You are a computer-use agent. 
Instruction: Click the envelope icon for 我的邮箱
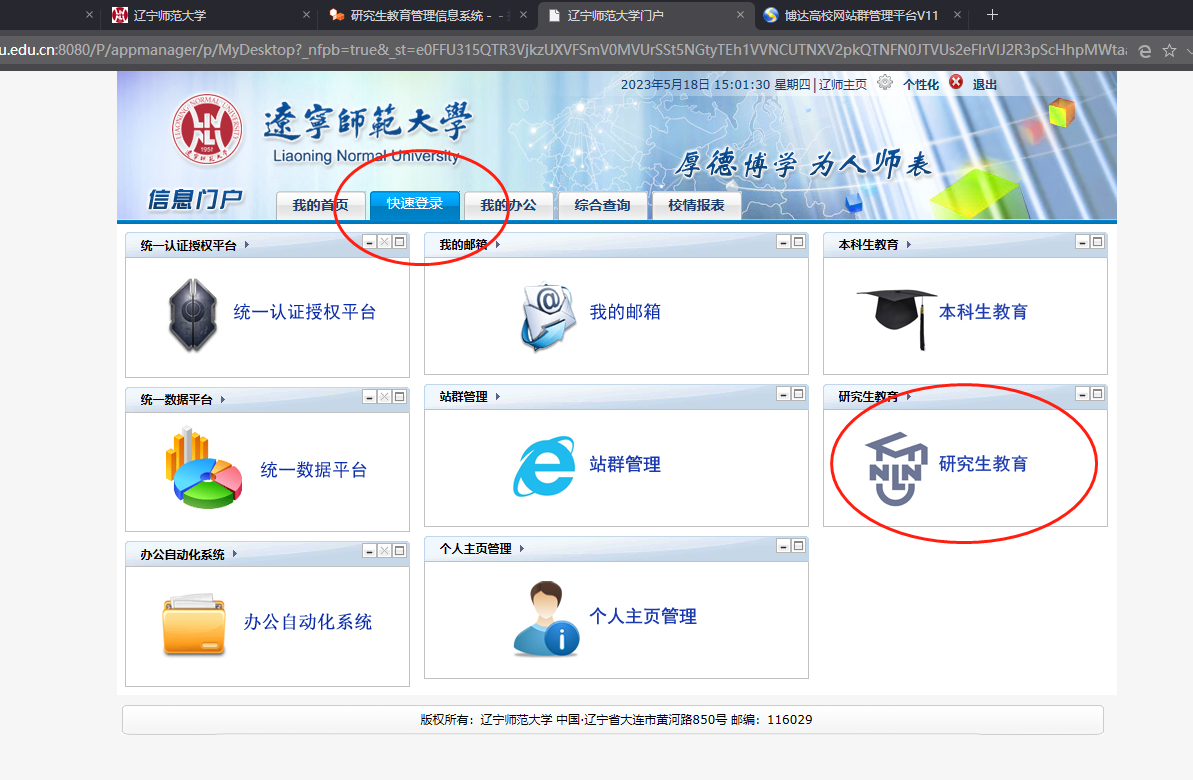tap(548, 317)
